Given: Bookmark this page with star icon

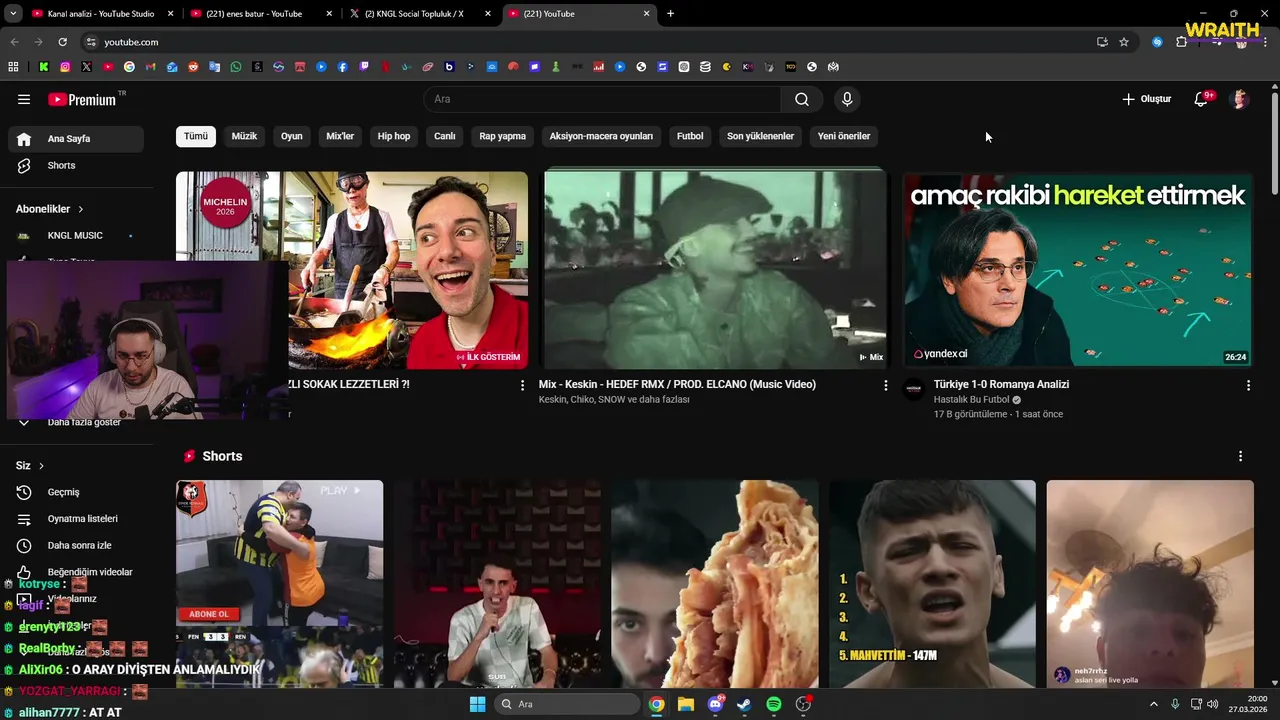Looking at the screenshot, I should pyautogui.click(x=1124, y=42).
